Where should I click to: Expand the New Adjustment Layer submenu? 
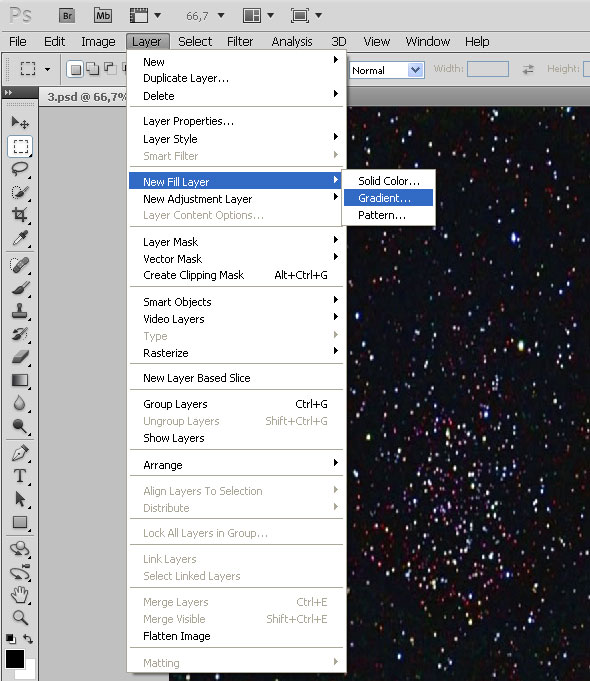pyautogui.click(x=237, y=199)
